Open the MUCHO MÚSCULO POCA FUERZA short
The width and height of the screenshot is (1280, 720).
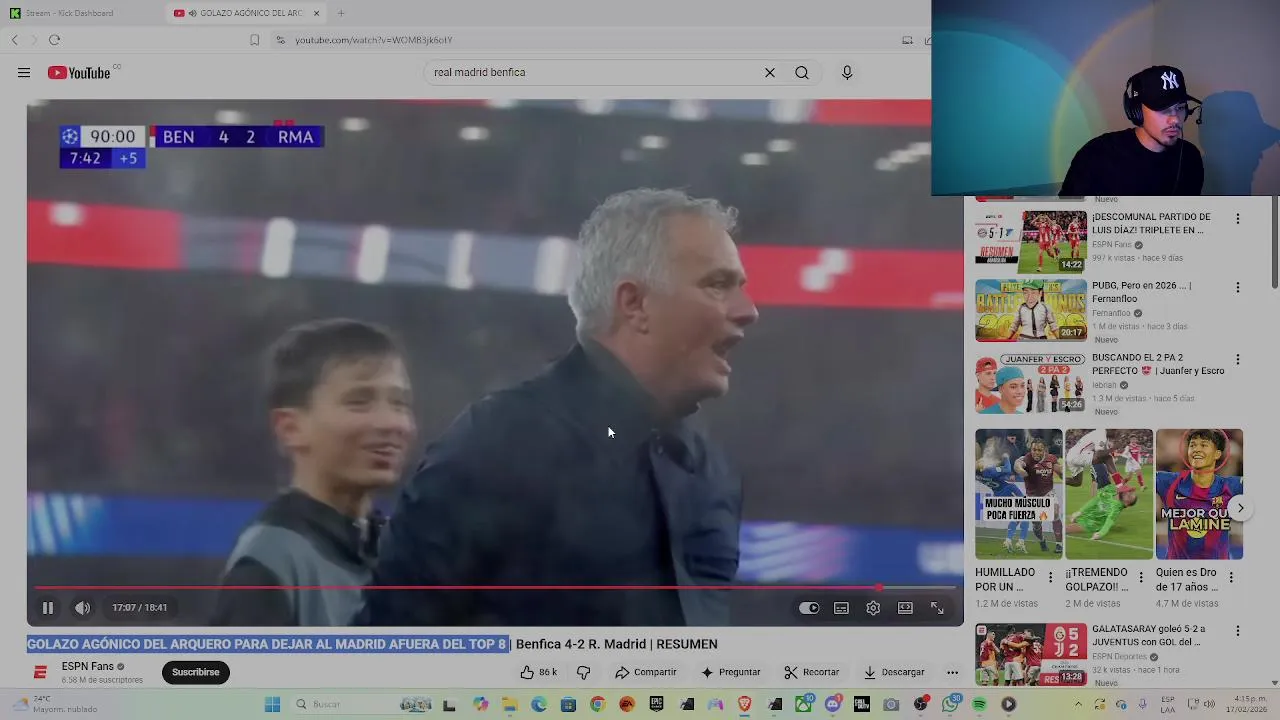[1019, 494]
